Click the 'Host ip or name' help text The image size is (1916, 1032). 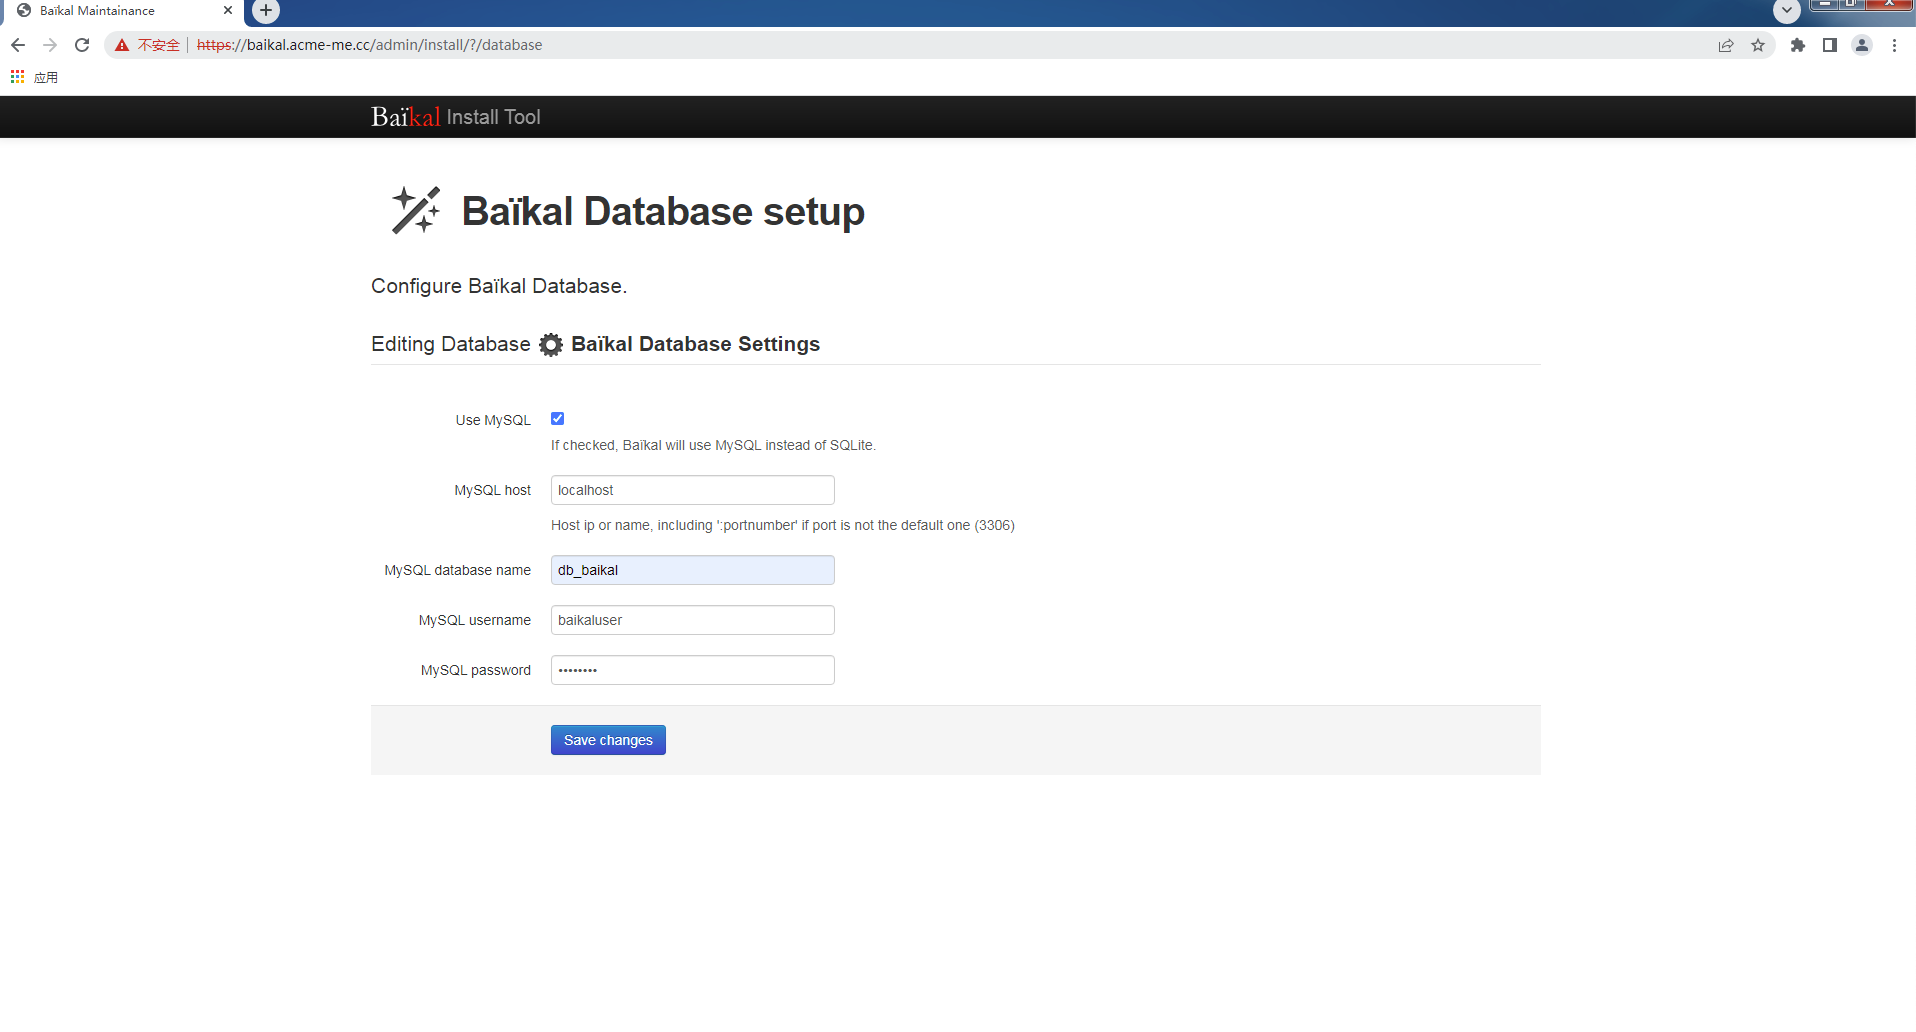pos(783,525)
